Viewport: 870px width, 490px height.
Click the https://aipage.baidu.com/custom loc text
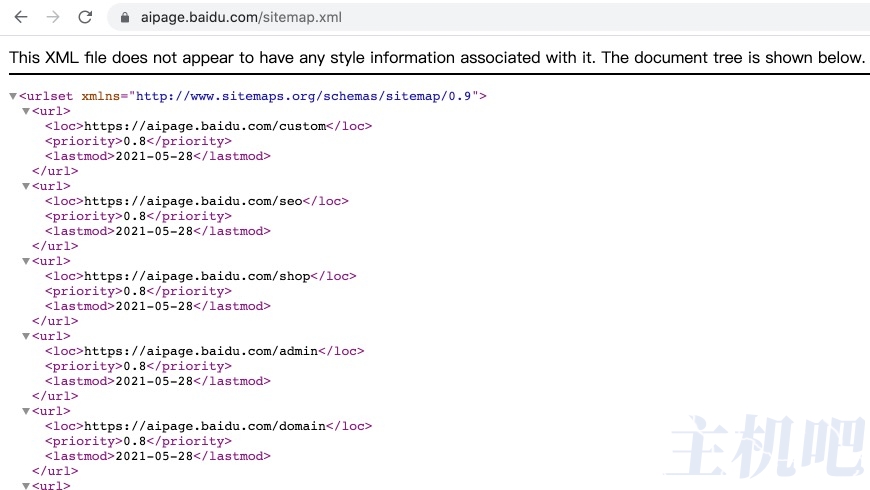pyautogui.click(x=205, y=126)
